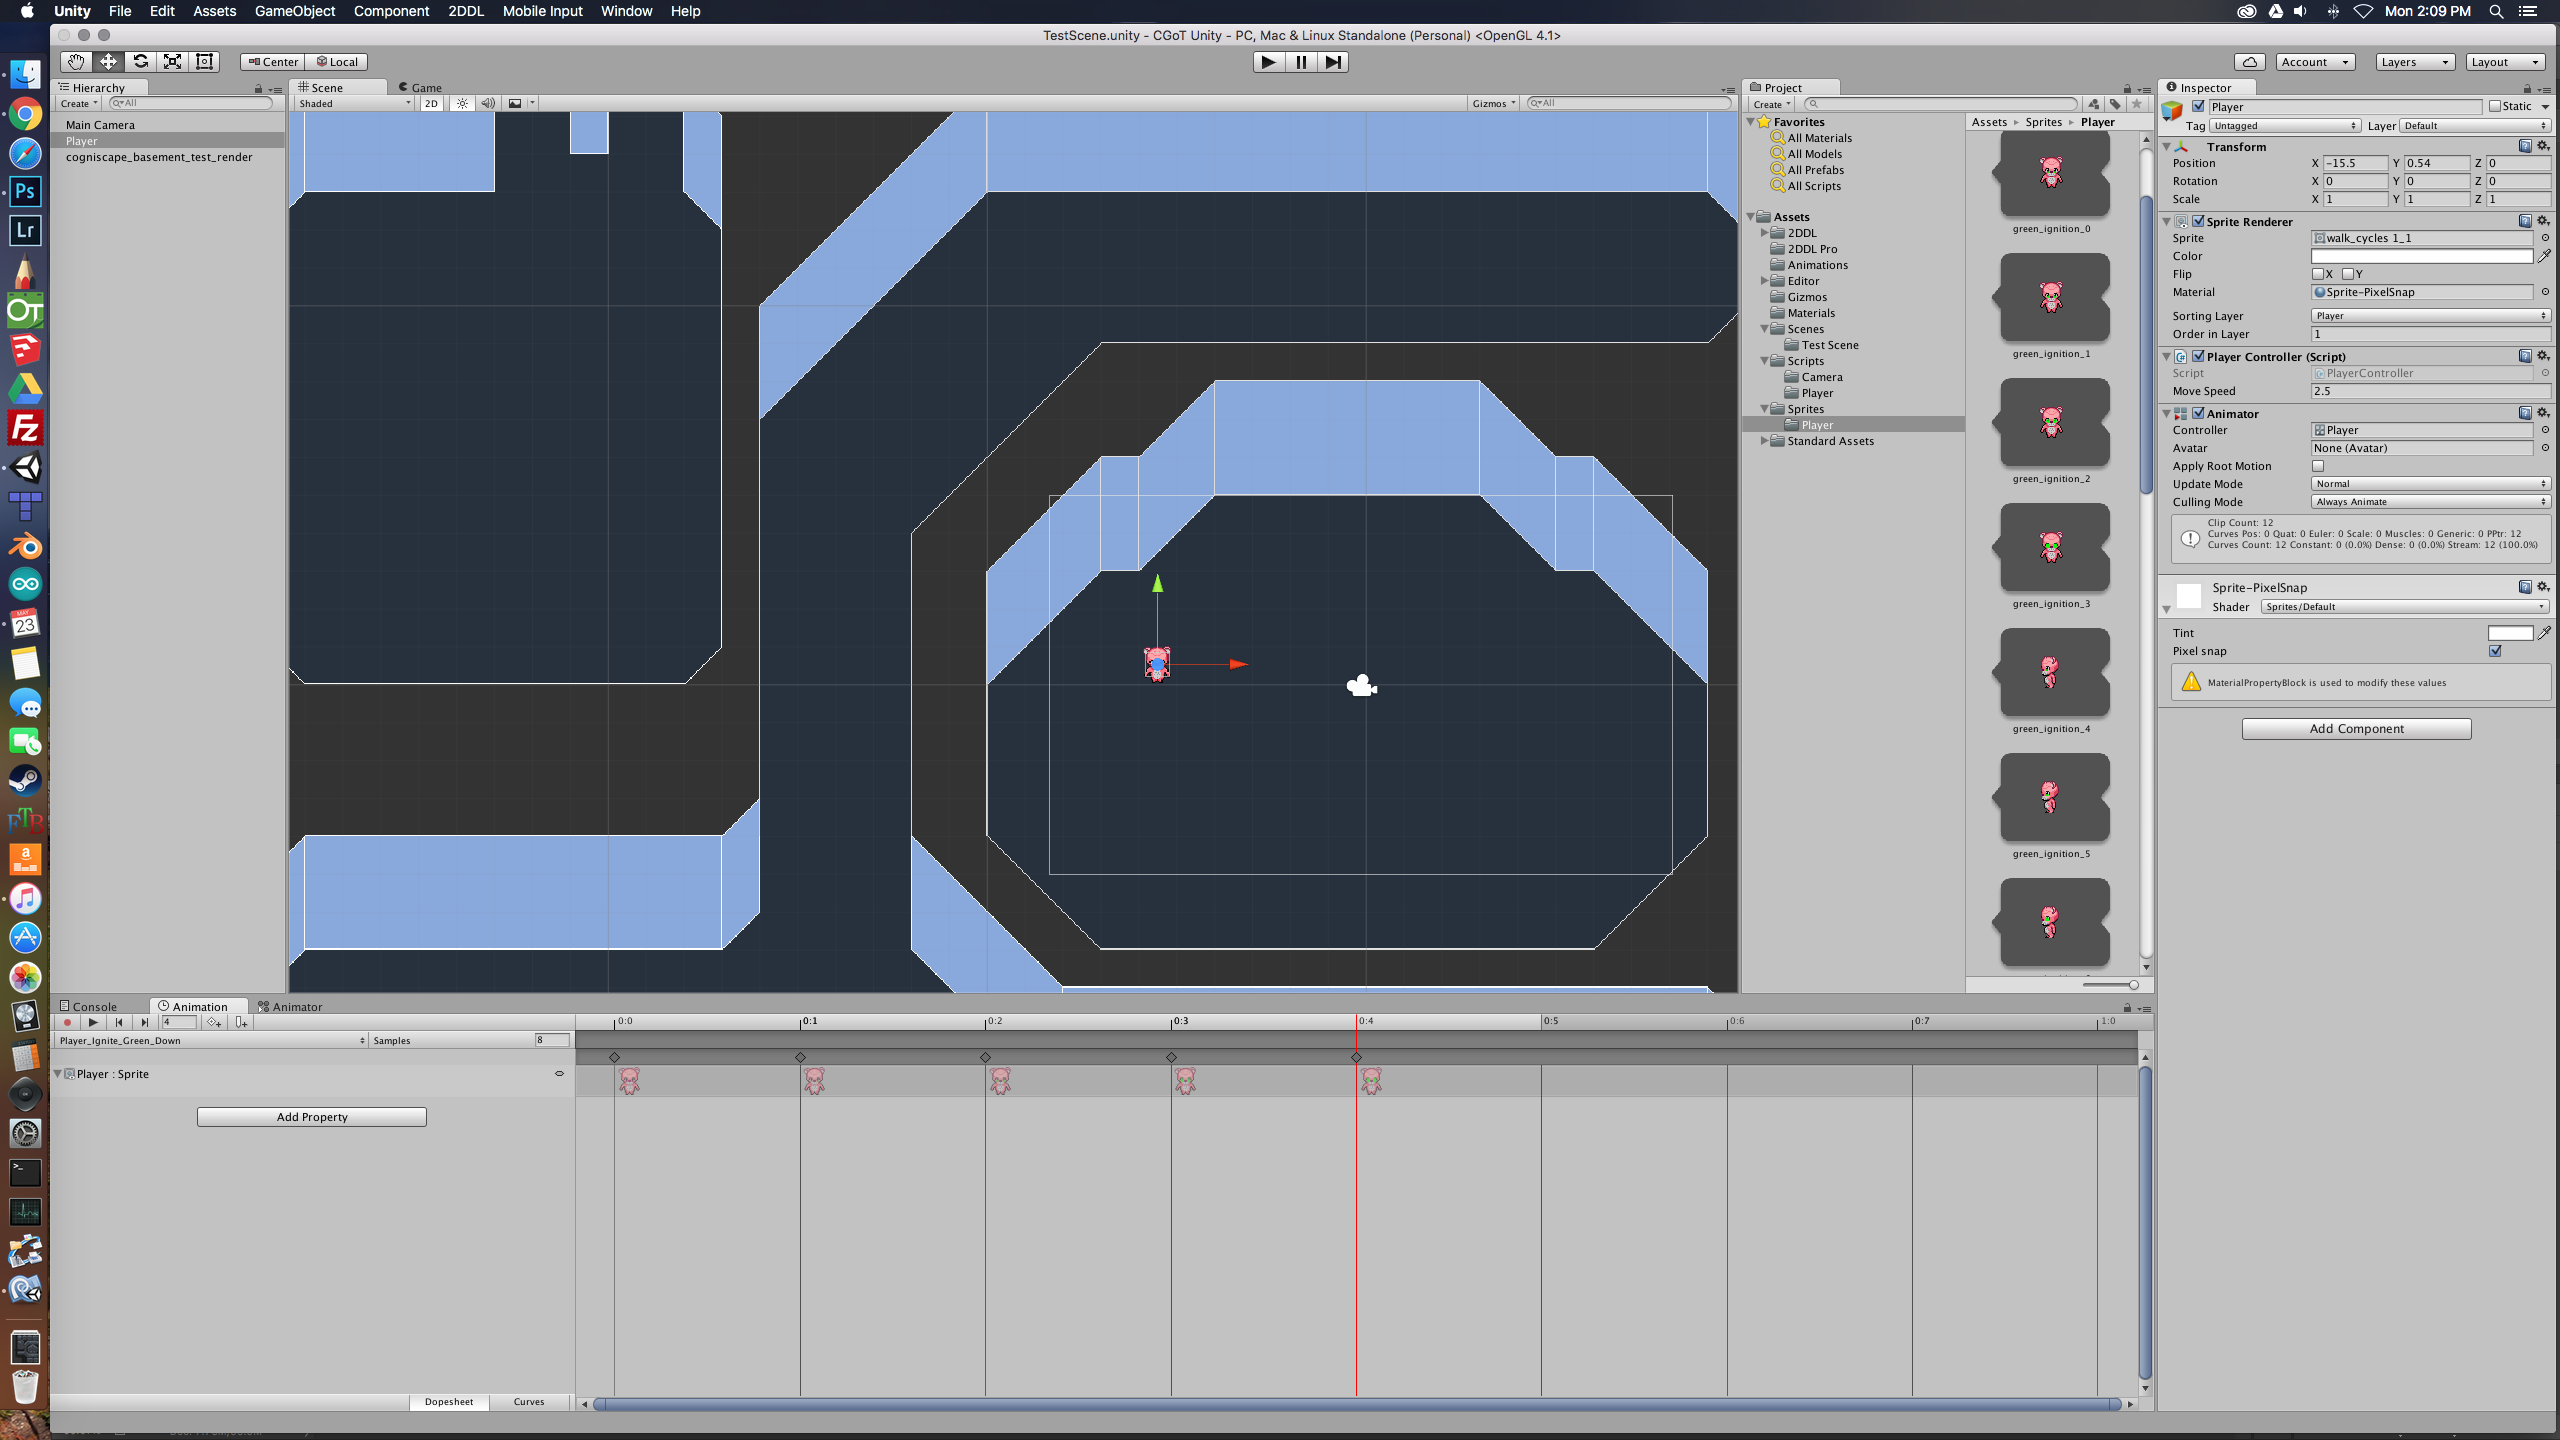Enable Flip X checkbox
The image size is (2560, 1440).
[x=2317, y=274]
